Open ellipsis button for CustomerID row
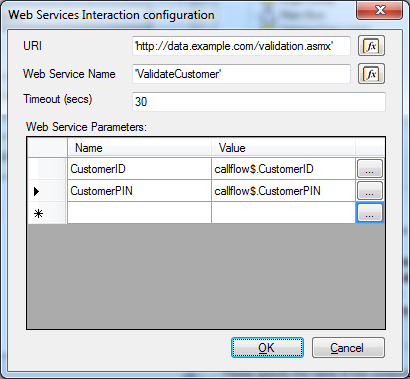This screenshot has width=410, height=379. coord(370,169)
